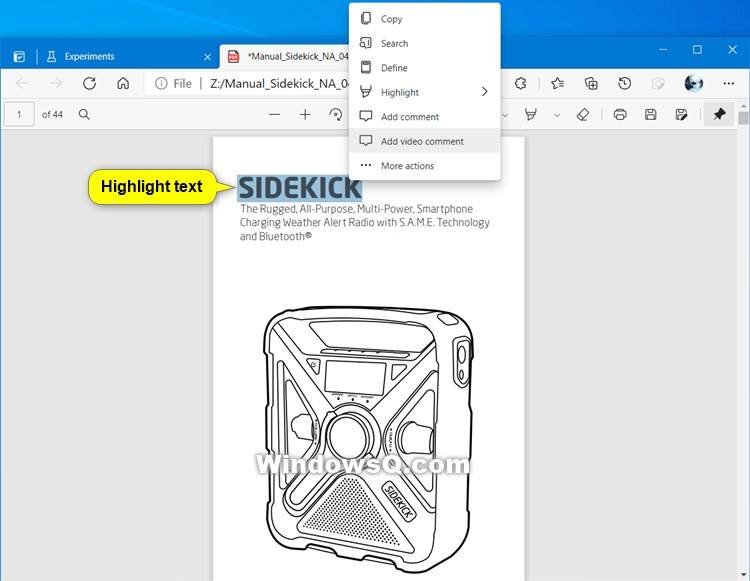Screen dimensions: 750x581
Task: Print the PDF document
Action: [620, 114]
